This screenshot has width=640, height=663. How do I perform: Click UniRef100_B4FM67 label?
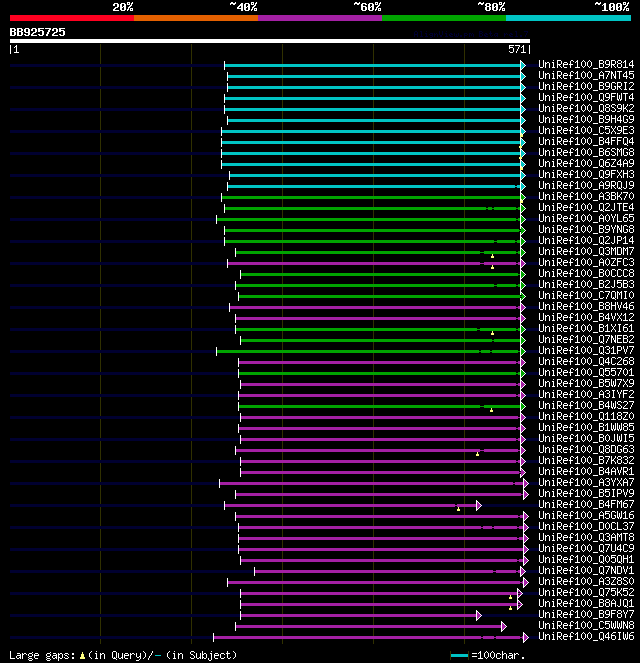pos(586,504)
